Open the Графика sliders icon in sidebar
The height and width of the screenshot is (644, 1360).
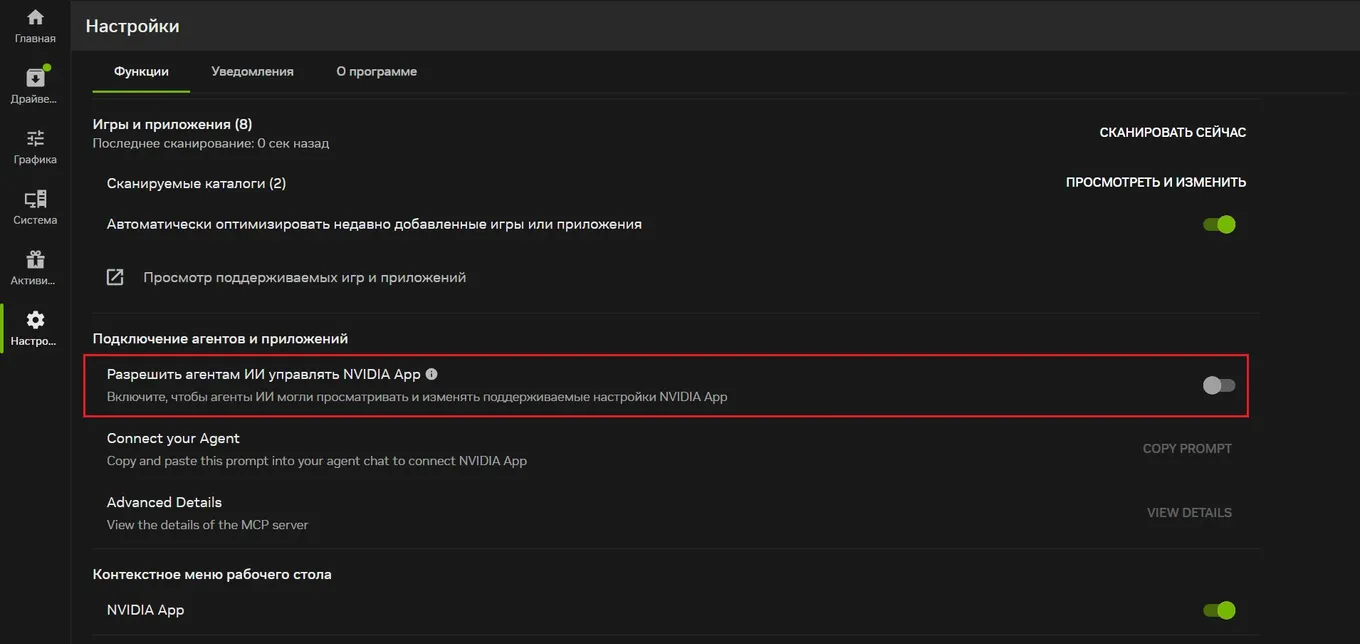coord(35,138)
